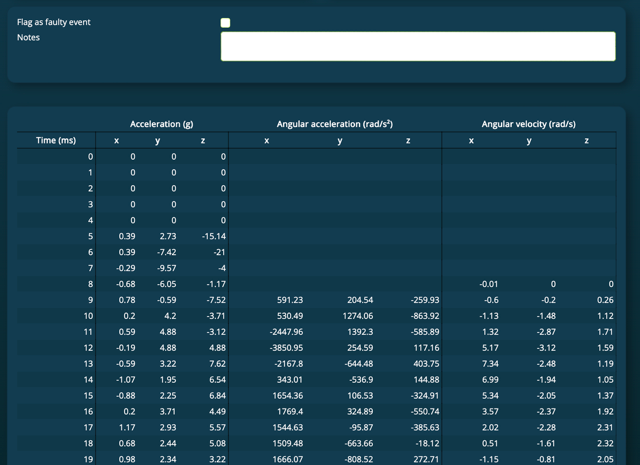The height and width of the screenshot is (465, 640).
Task: Select angular acceleration value -644.48
Action: click(x=359, y=364)
